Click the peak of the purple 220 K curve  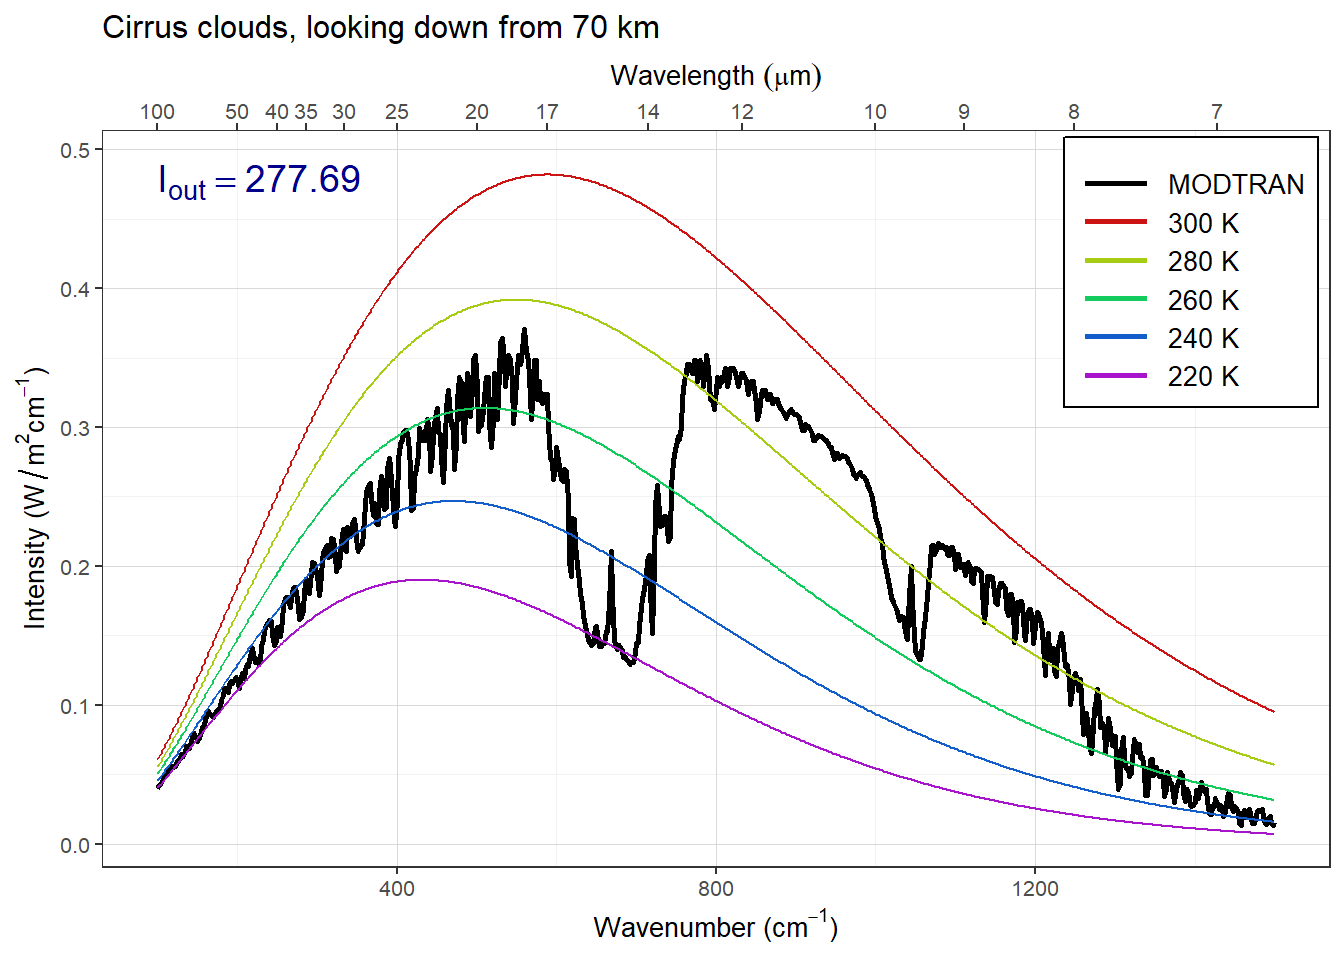click(421, 580)
